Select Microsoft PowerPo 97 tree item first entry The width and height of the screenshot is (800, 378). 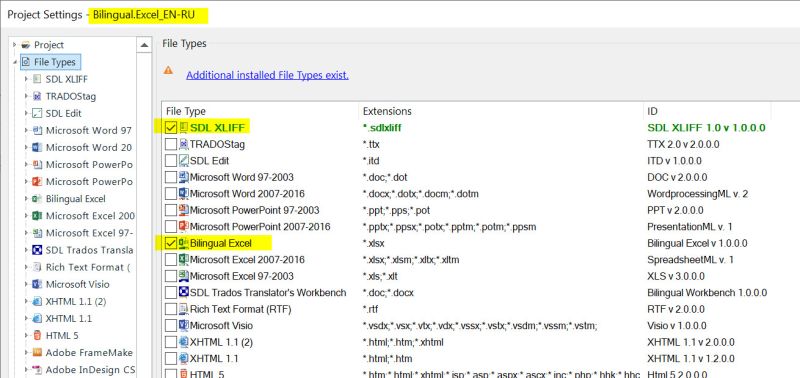pos(89,165)
